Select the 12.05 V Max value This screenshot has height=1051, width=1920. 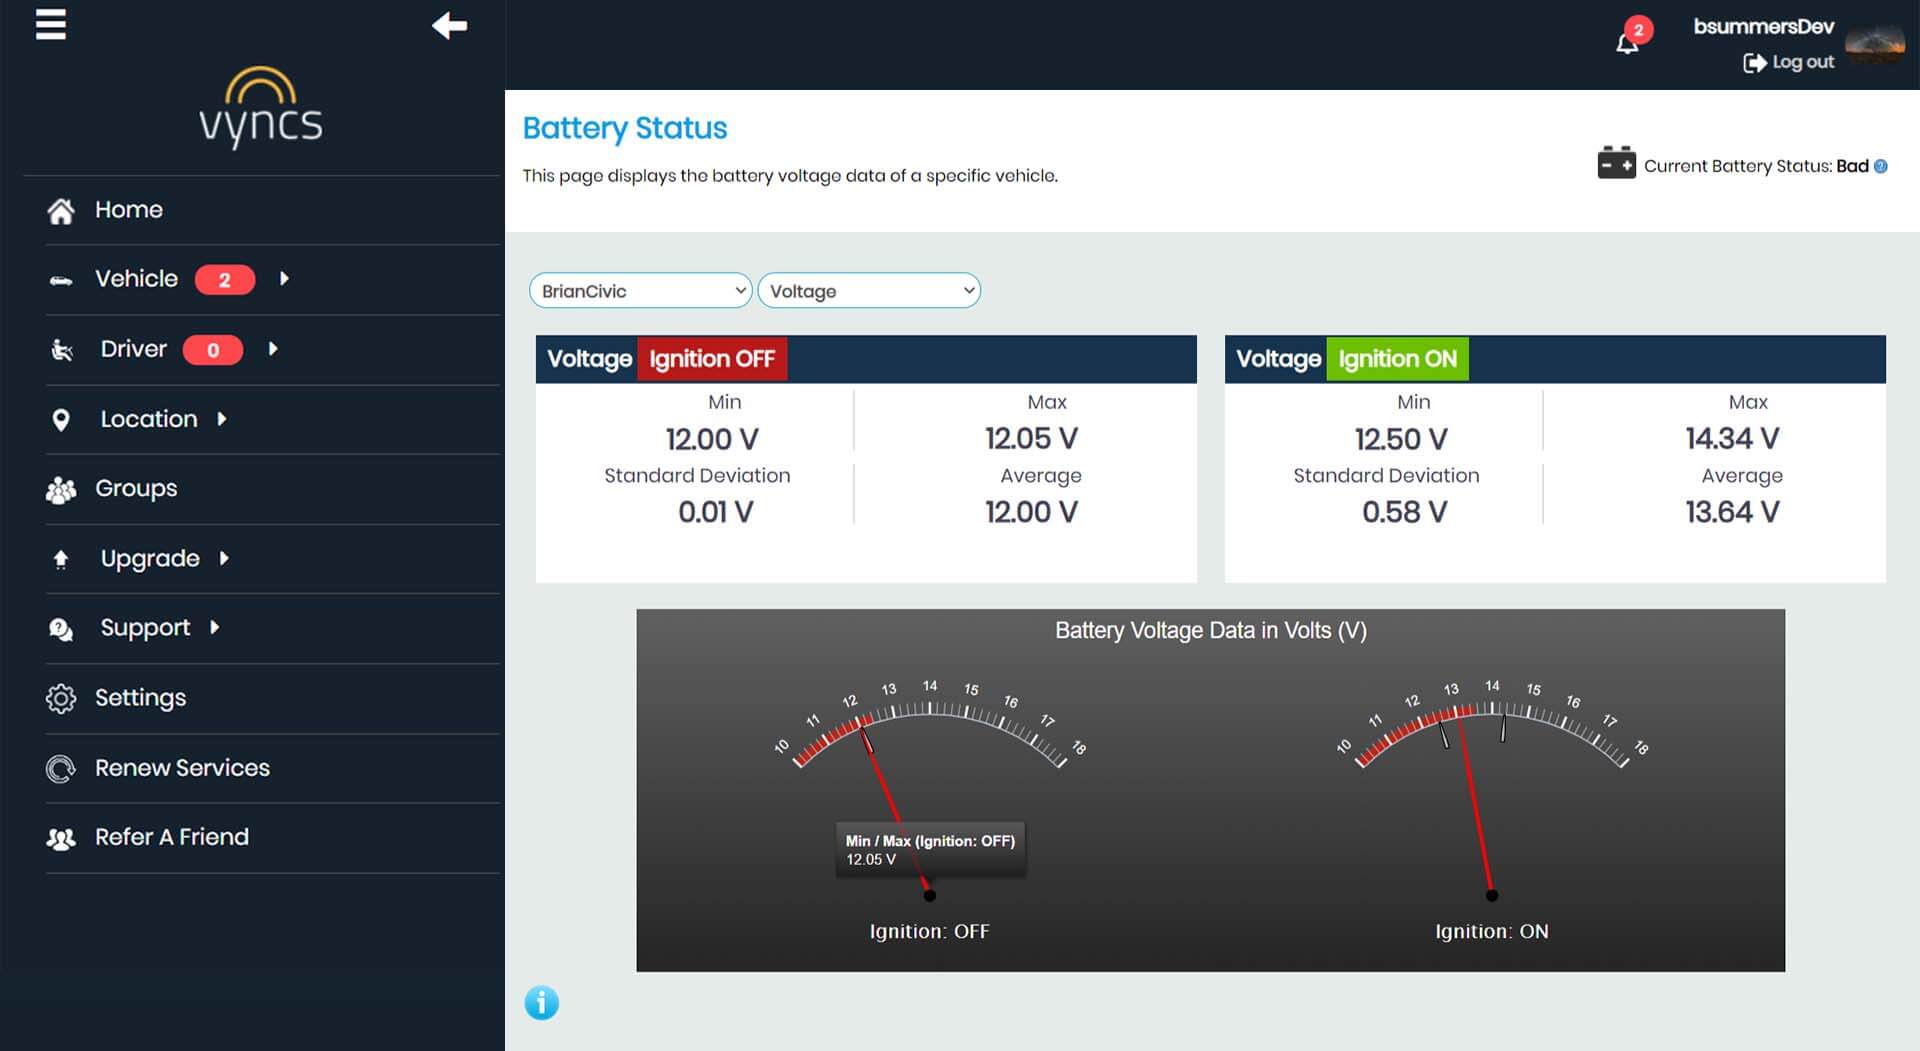pos(1031,438)
